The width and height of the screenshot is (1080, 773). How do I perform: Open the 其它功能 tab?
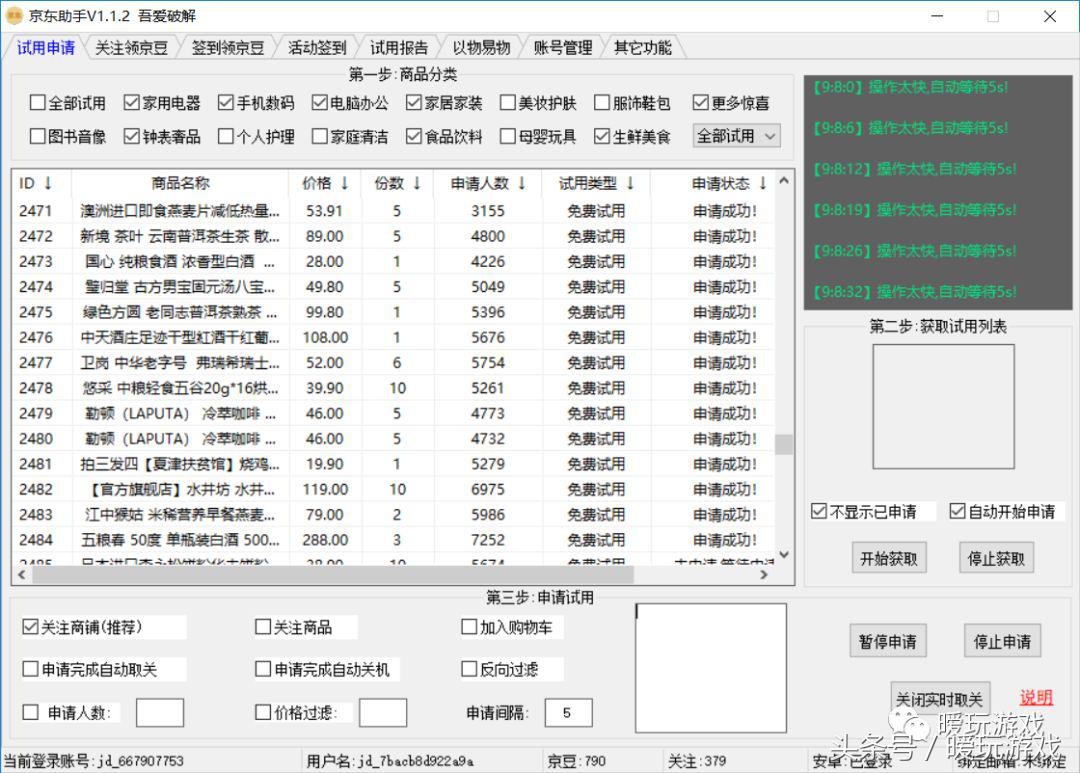[x=644, y=47]
